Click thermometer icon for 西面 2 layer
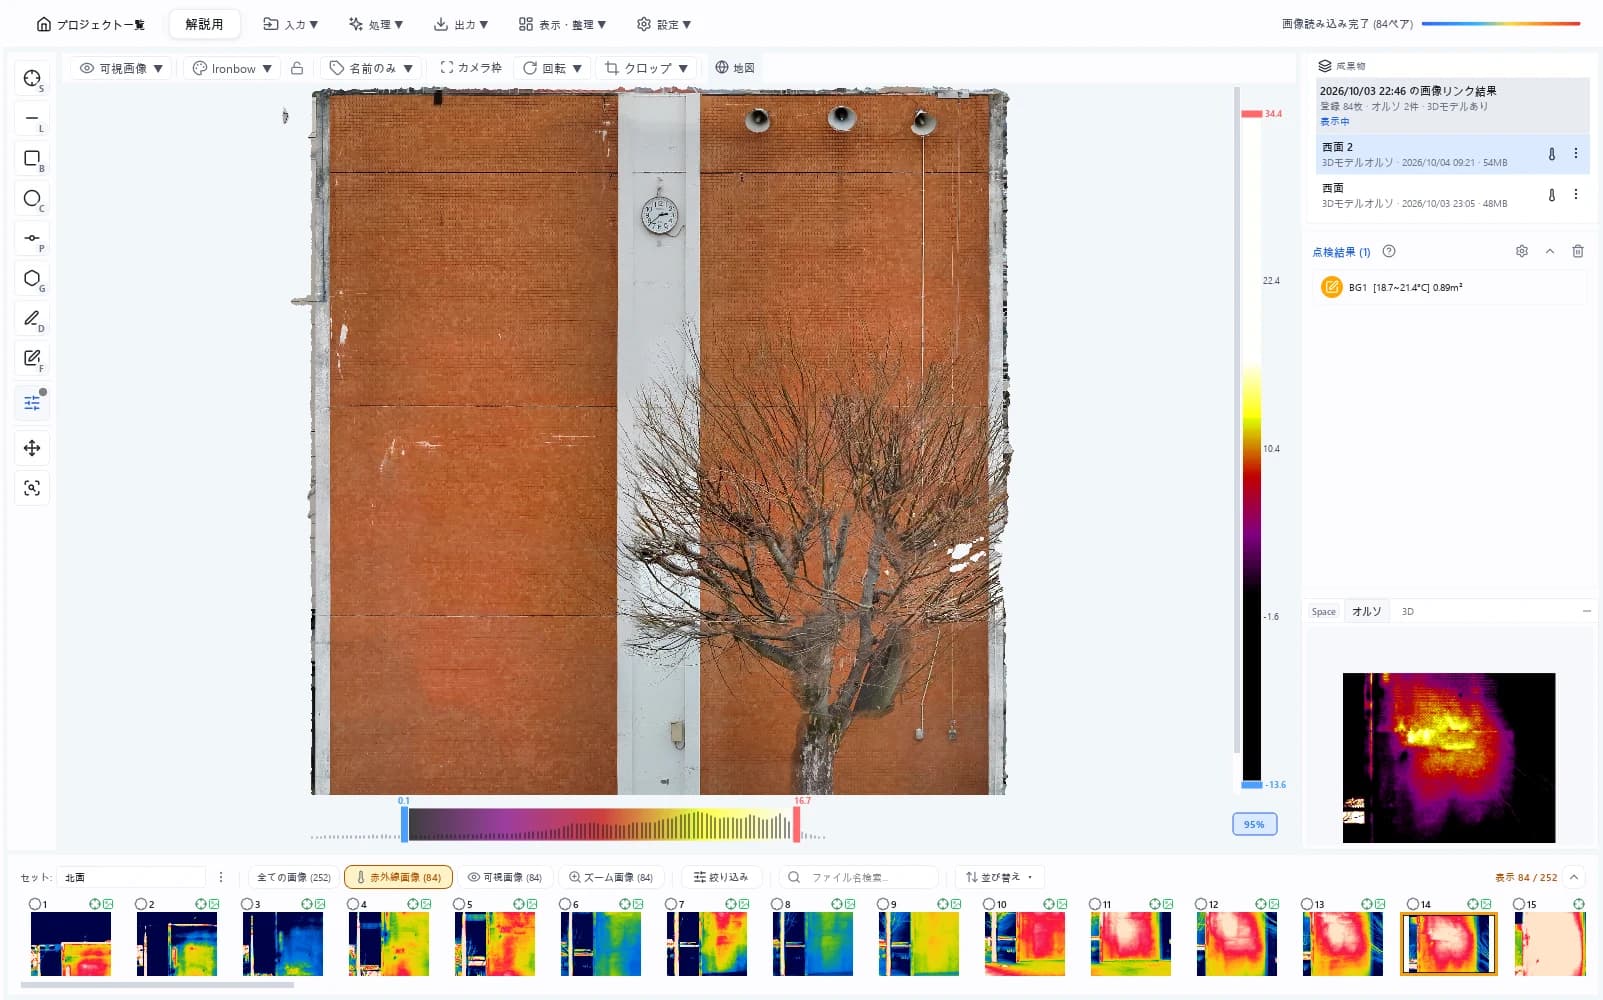The width and height of the screenshot is (1603, 1000). pyautogui.click(x=1552, y=154)
